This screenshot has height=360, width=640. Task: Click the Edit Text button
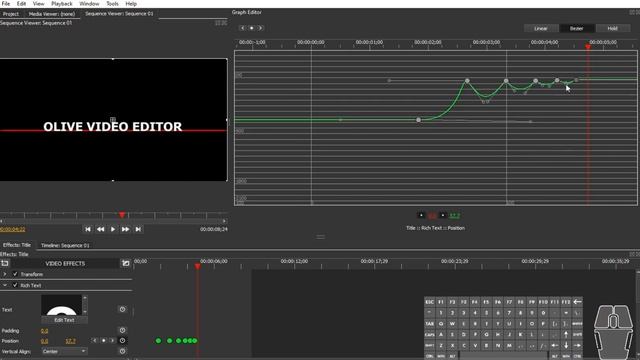[x=64, y=320]
